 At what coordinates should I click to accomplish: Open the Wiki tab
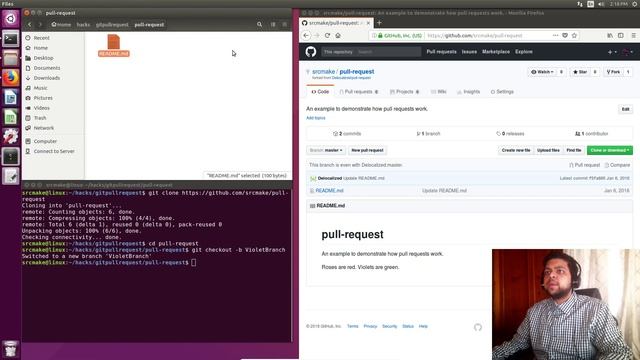pos(439,92)
